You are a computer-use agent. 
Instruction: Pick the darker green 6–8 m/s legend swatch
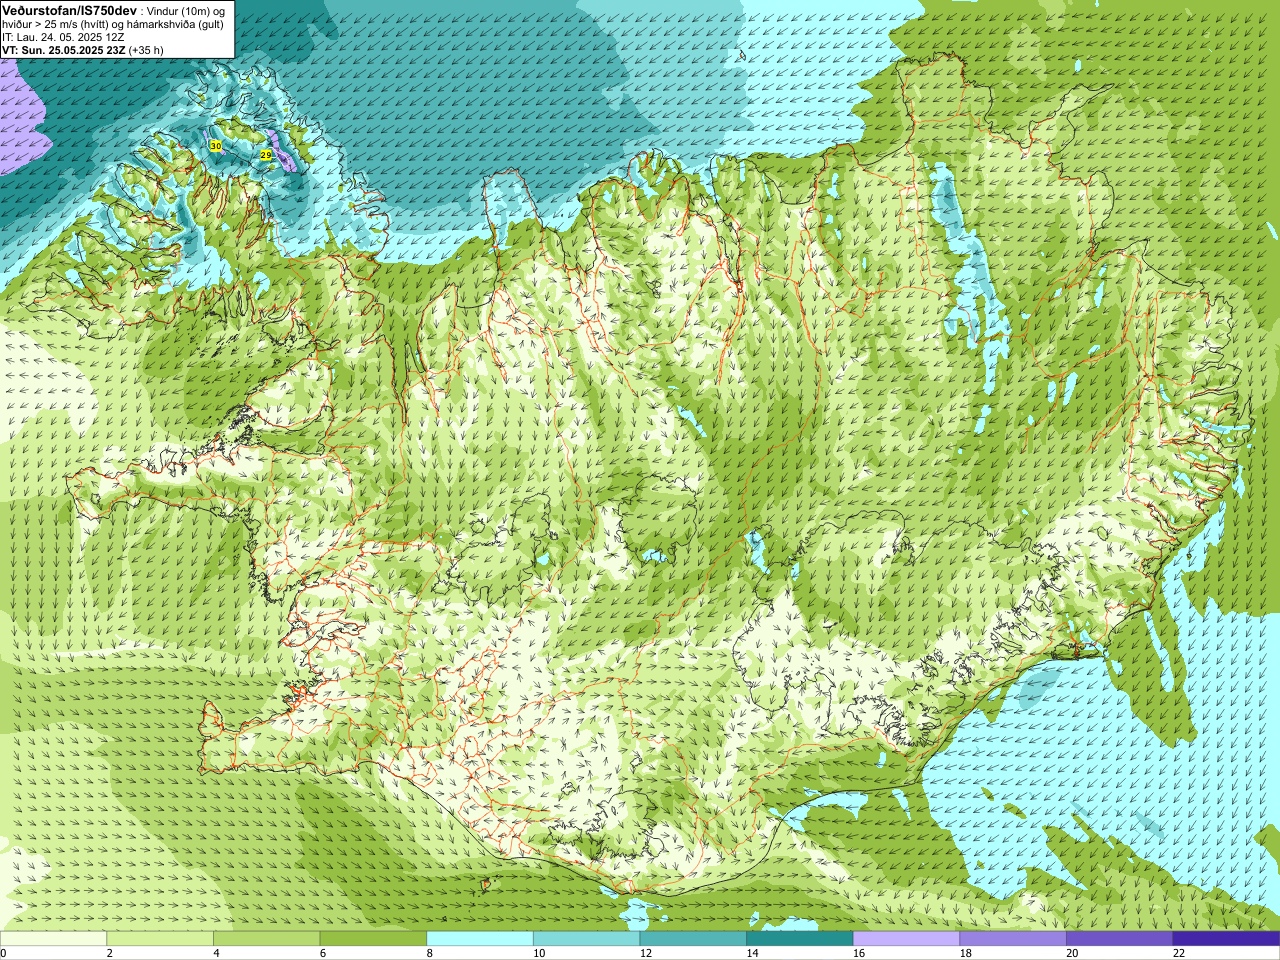click(373, 939)
